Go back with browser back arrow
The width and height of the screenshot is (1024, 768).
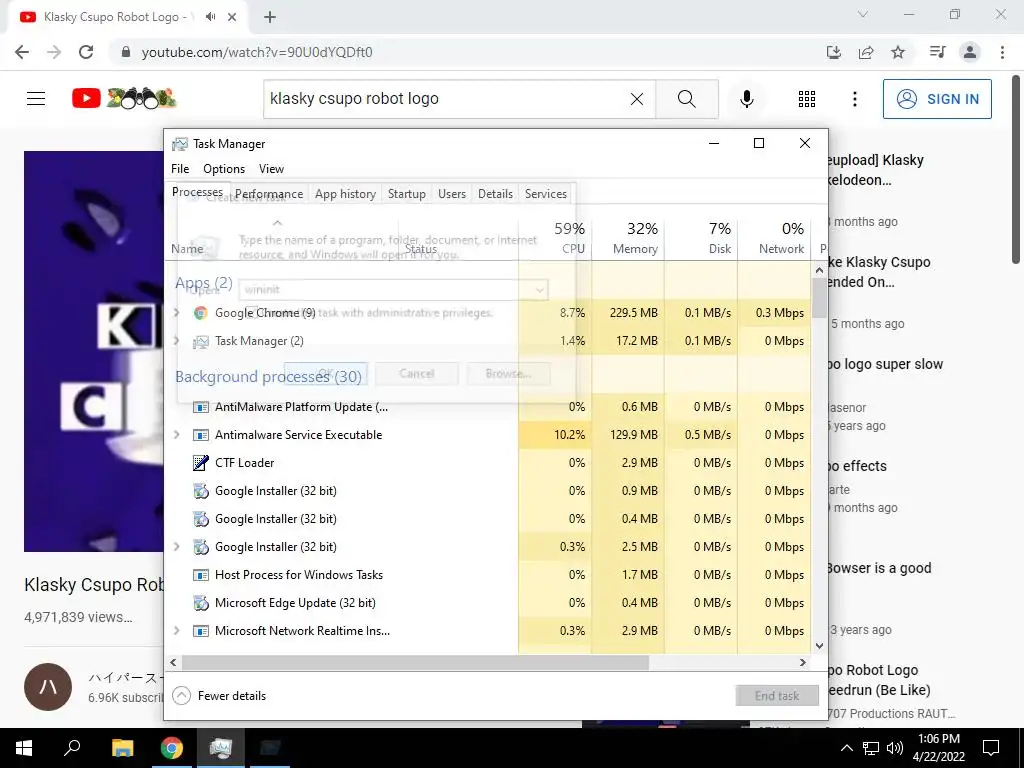point(22,52)
